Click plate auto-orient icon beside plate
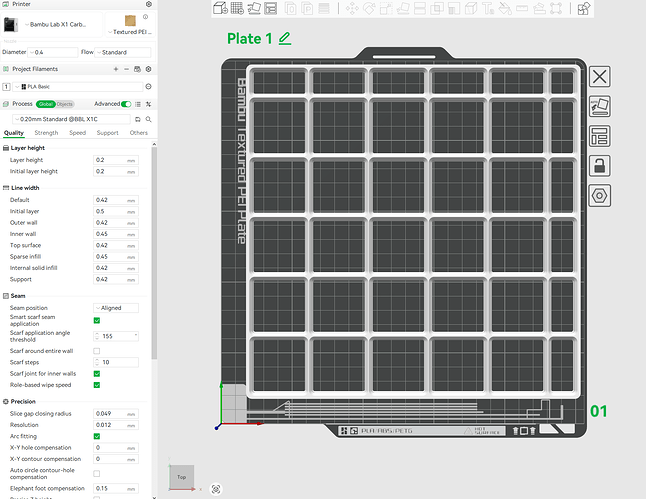The width and height of the screenshot is (646, 499). 599,106
